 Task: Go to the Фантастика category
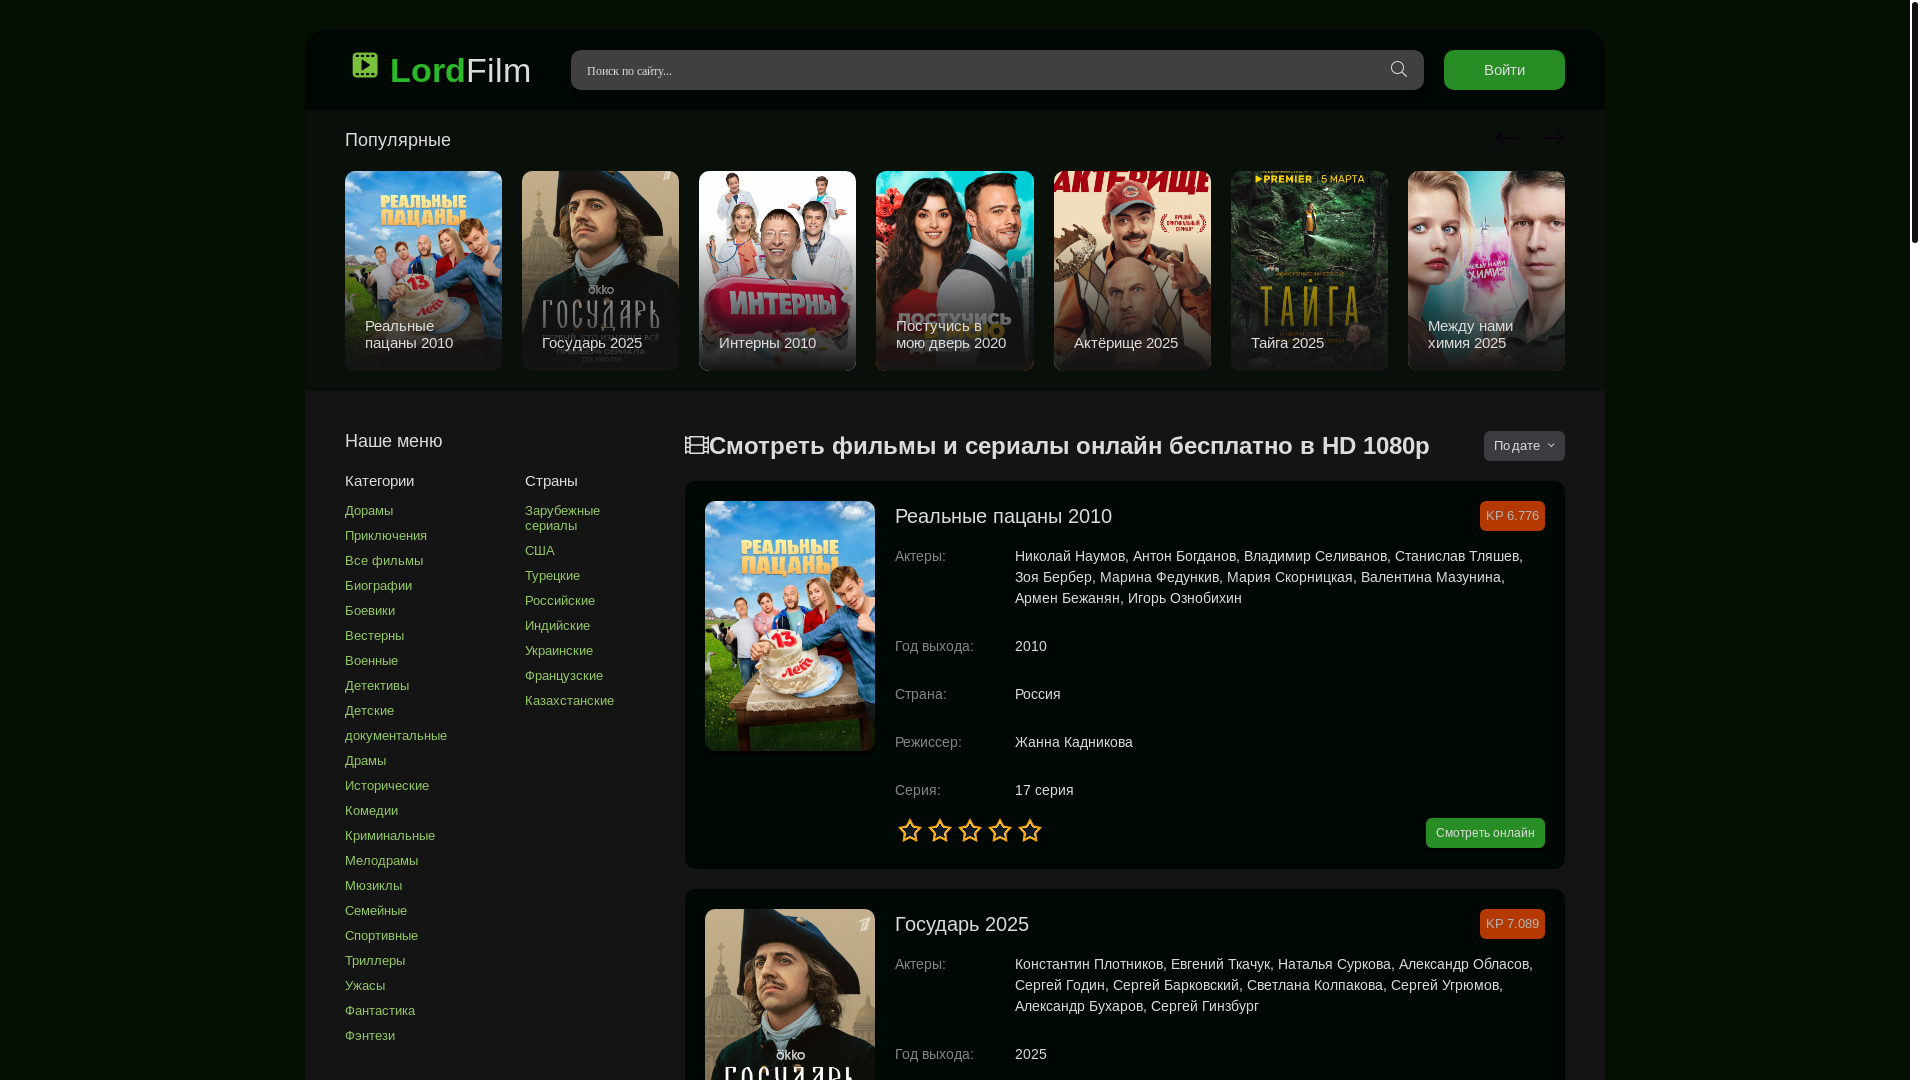tap(380, 1011)
